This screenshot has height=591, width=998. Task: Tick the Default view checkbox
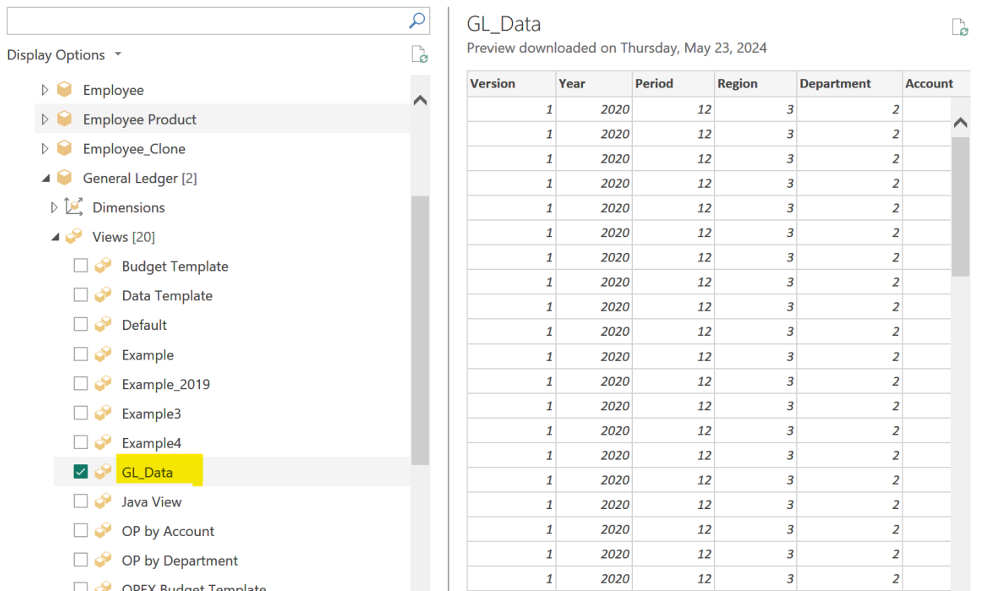click(x=81, y=324)
